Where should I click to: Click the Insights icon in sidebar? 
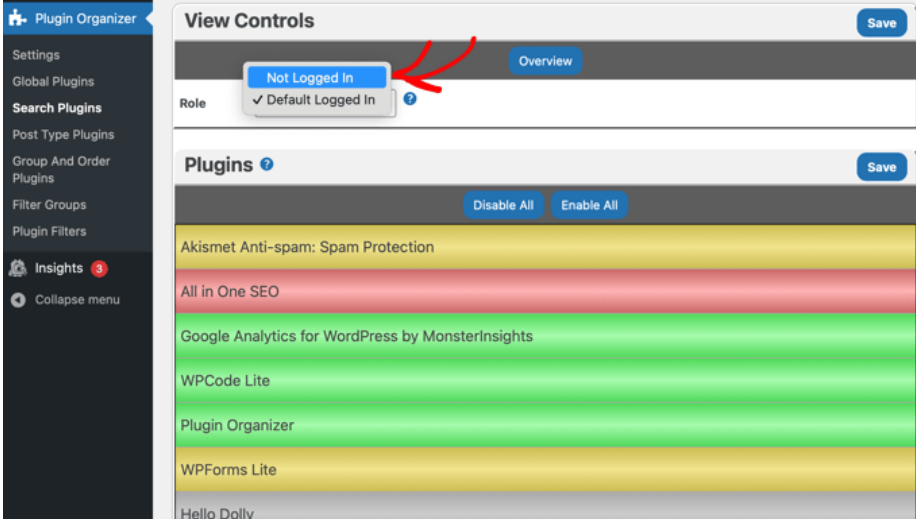tap(18, 268)
